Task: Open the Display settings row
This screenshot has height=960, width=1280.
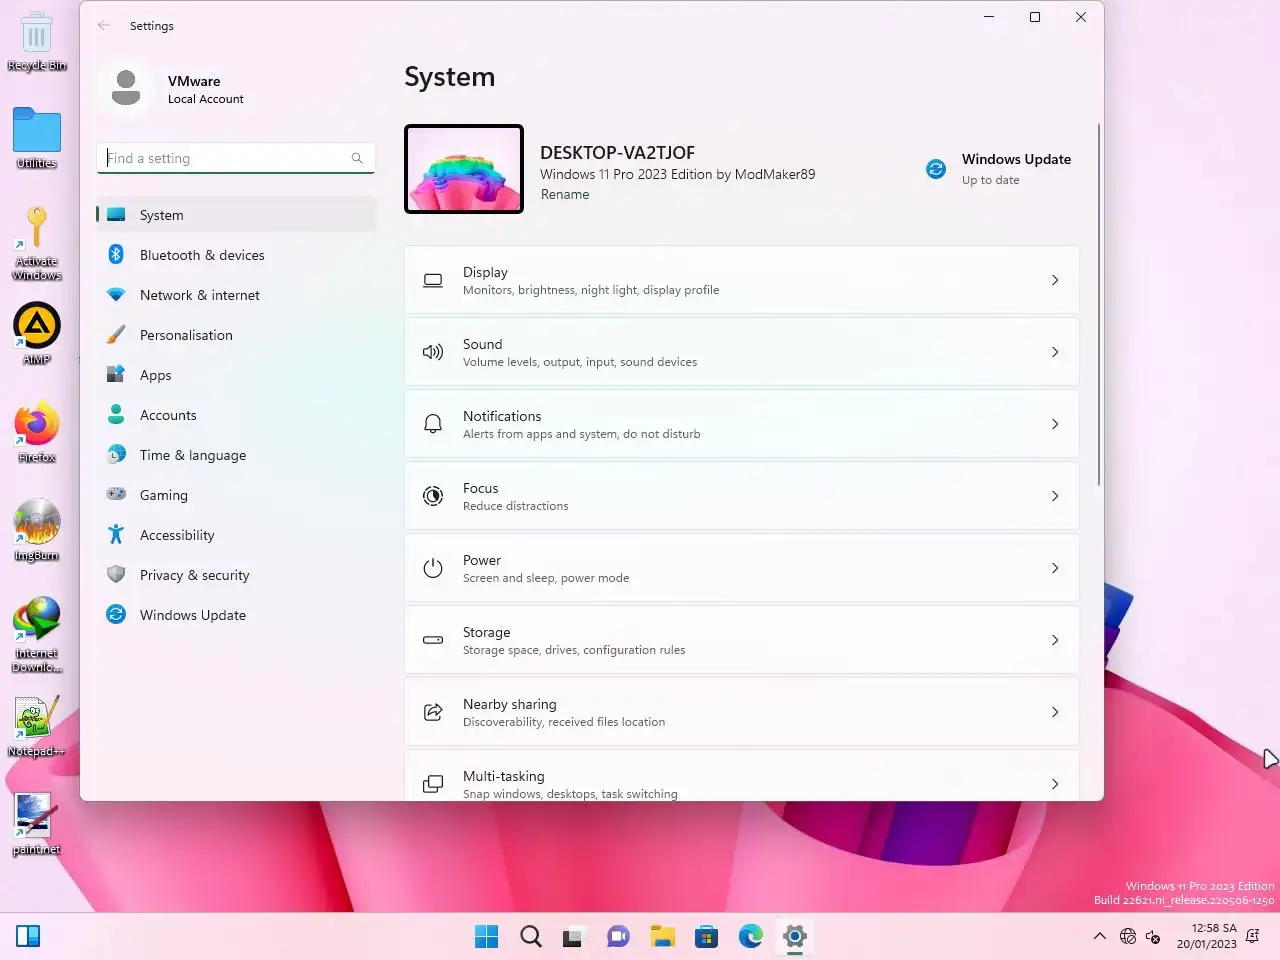Action: 741,280
